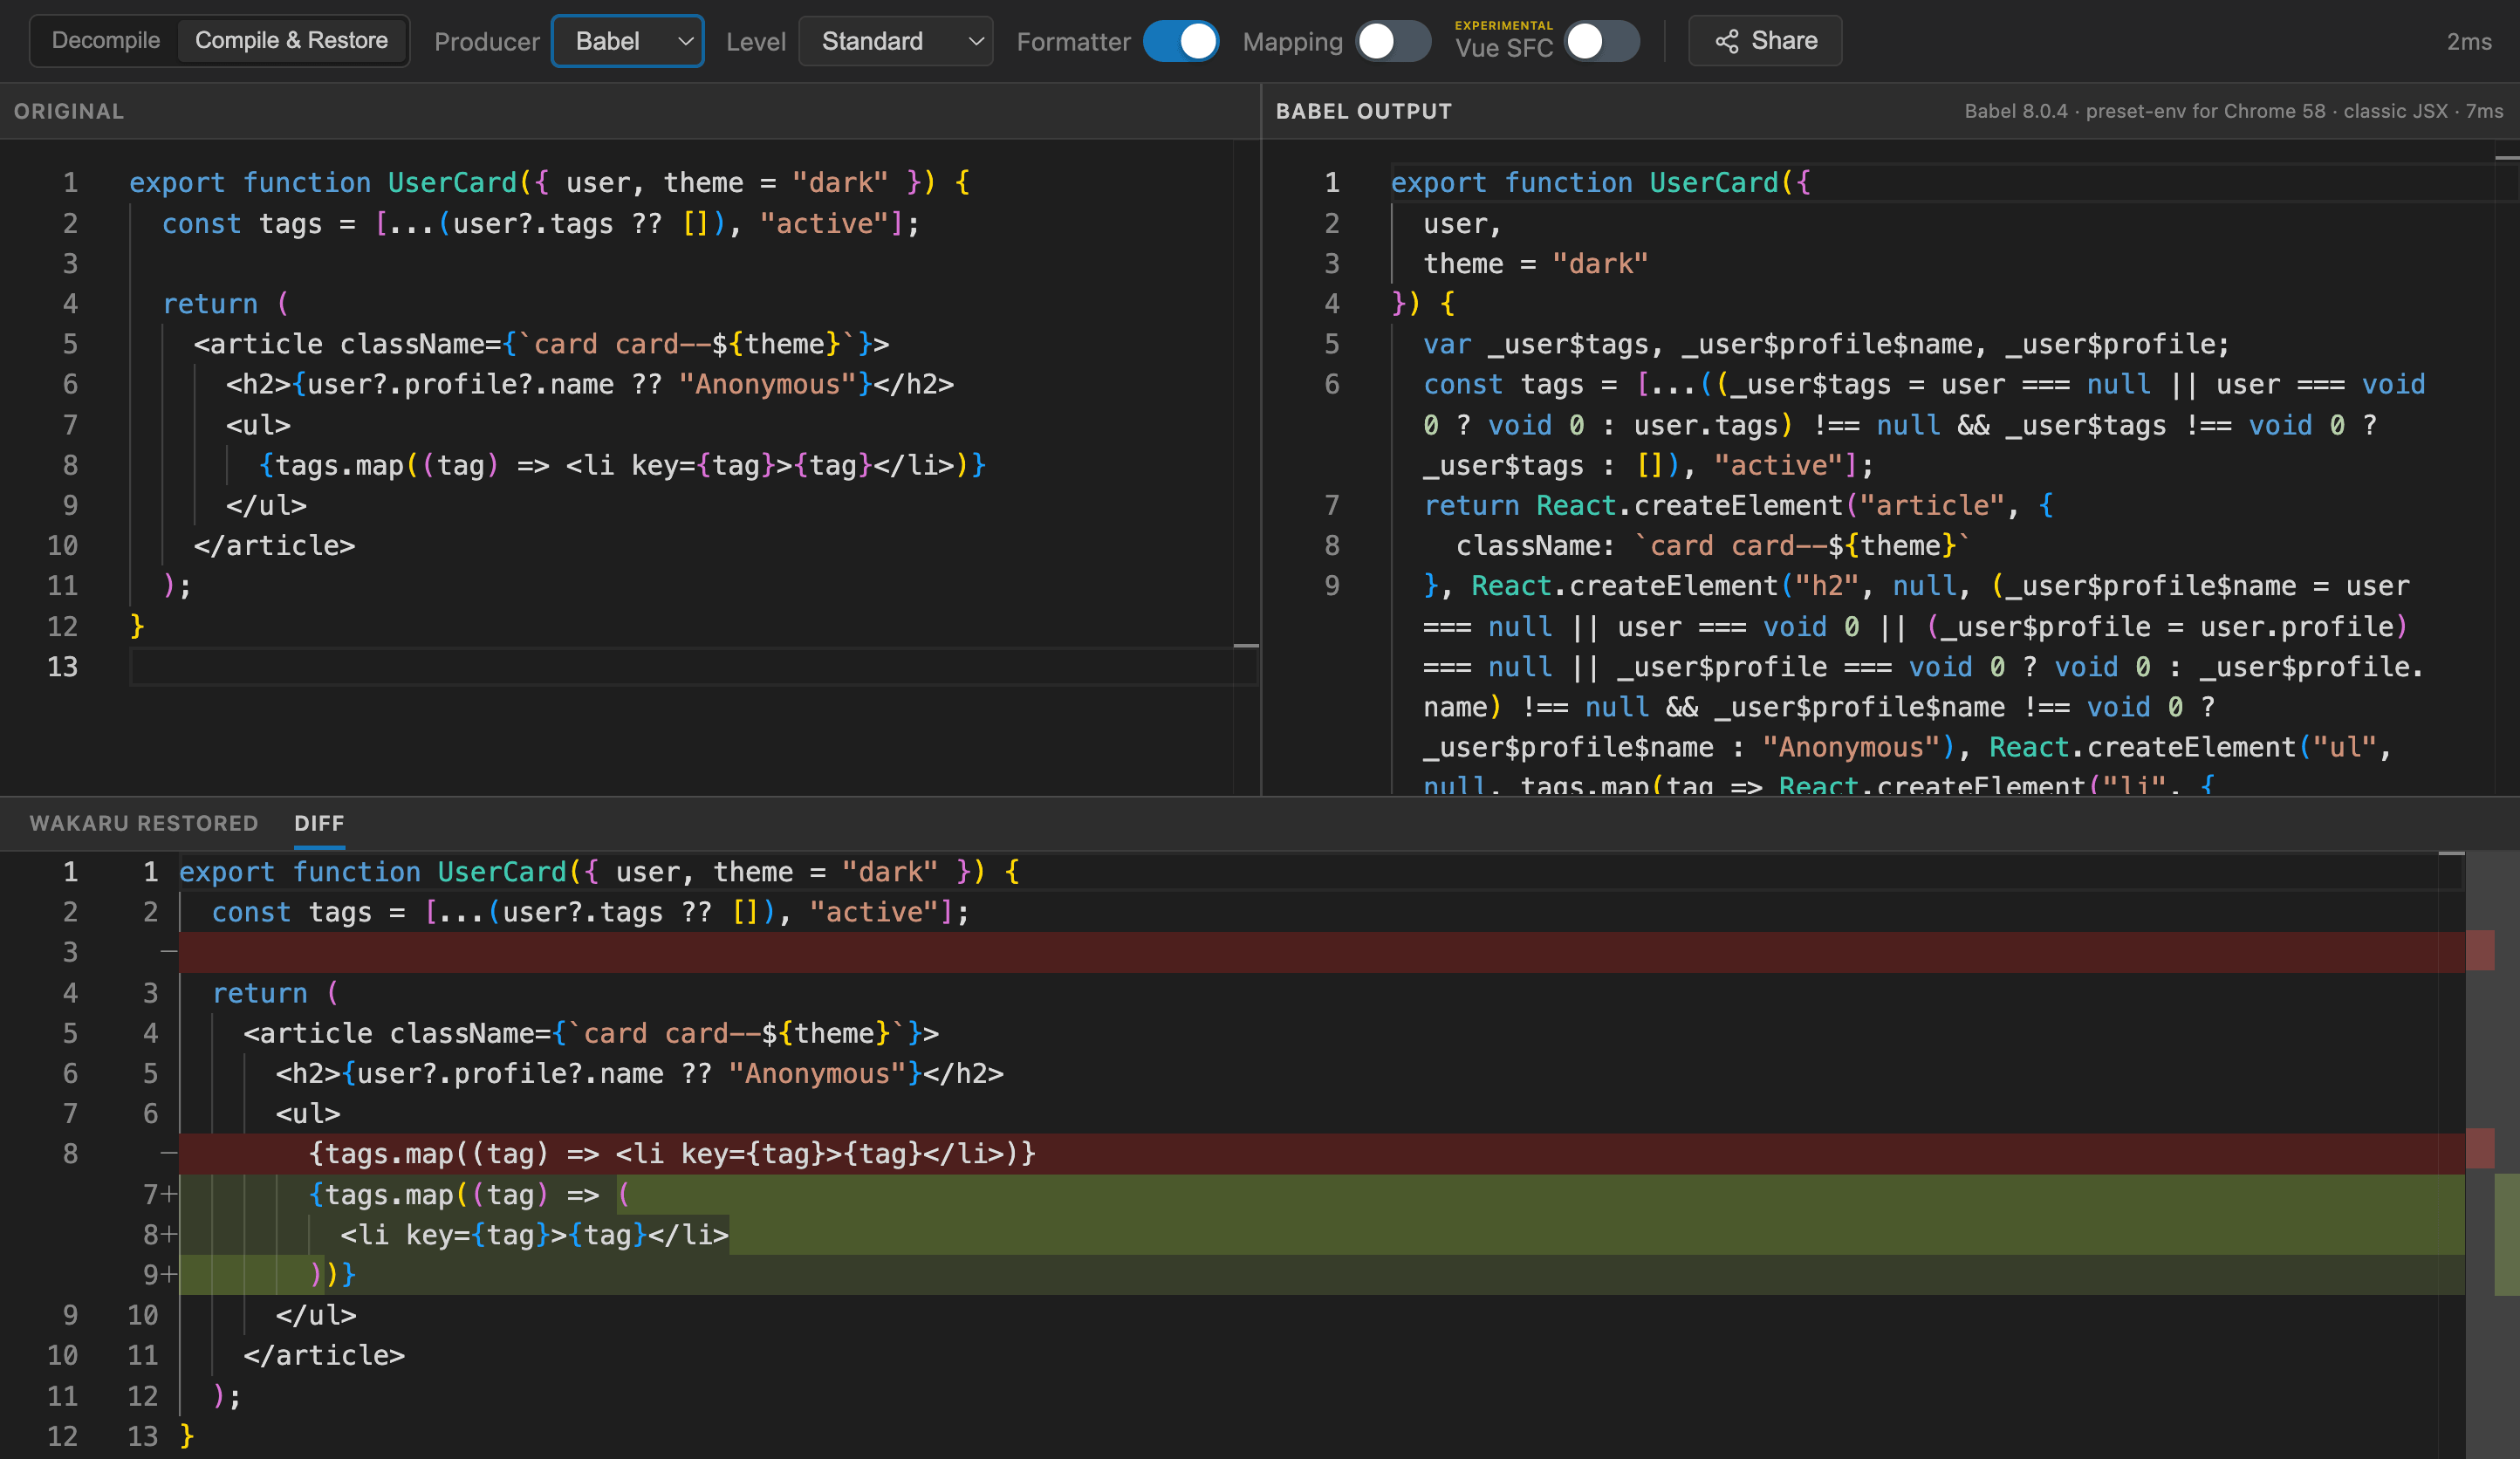Enable the Mapping switch
Screen dimensions: 2520x1459
click(x=1393, y=41)
